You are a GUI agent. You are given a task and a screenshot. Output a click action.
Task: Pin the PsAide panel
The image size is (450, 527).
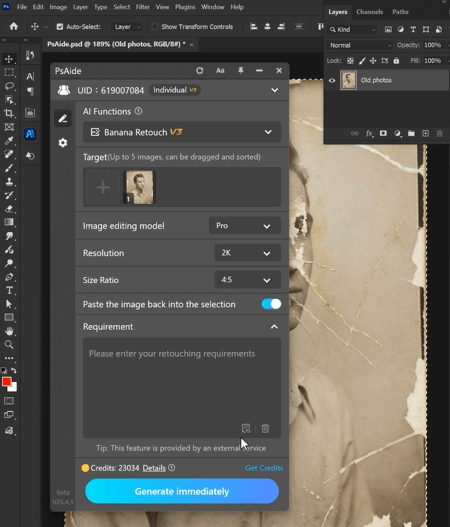coord(241,71)
